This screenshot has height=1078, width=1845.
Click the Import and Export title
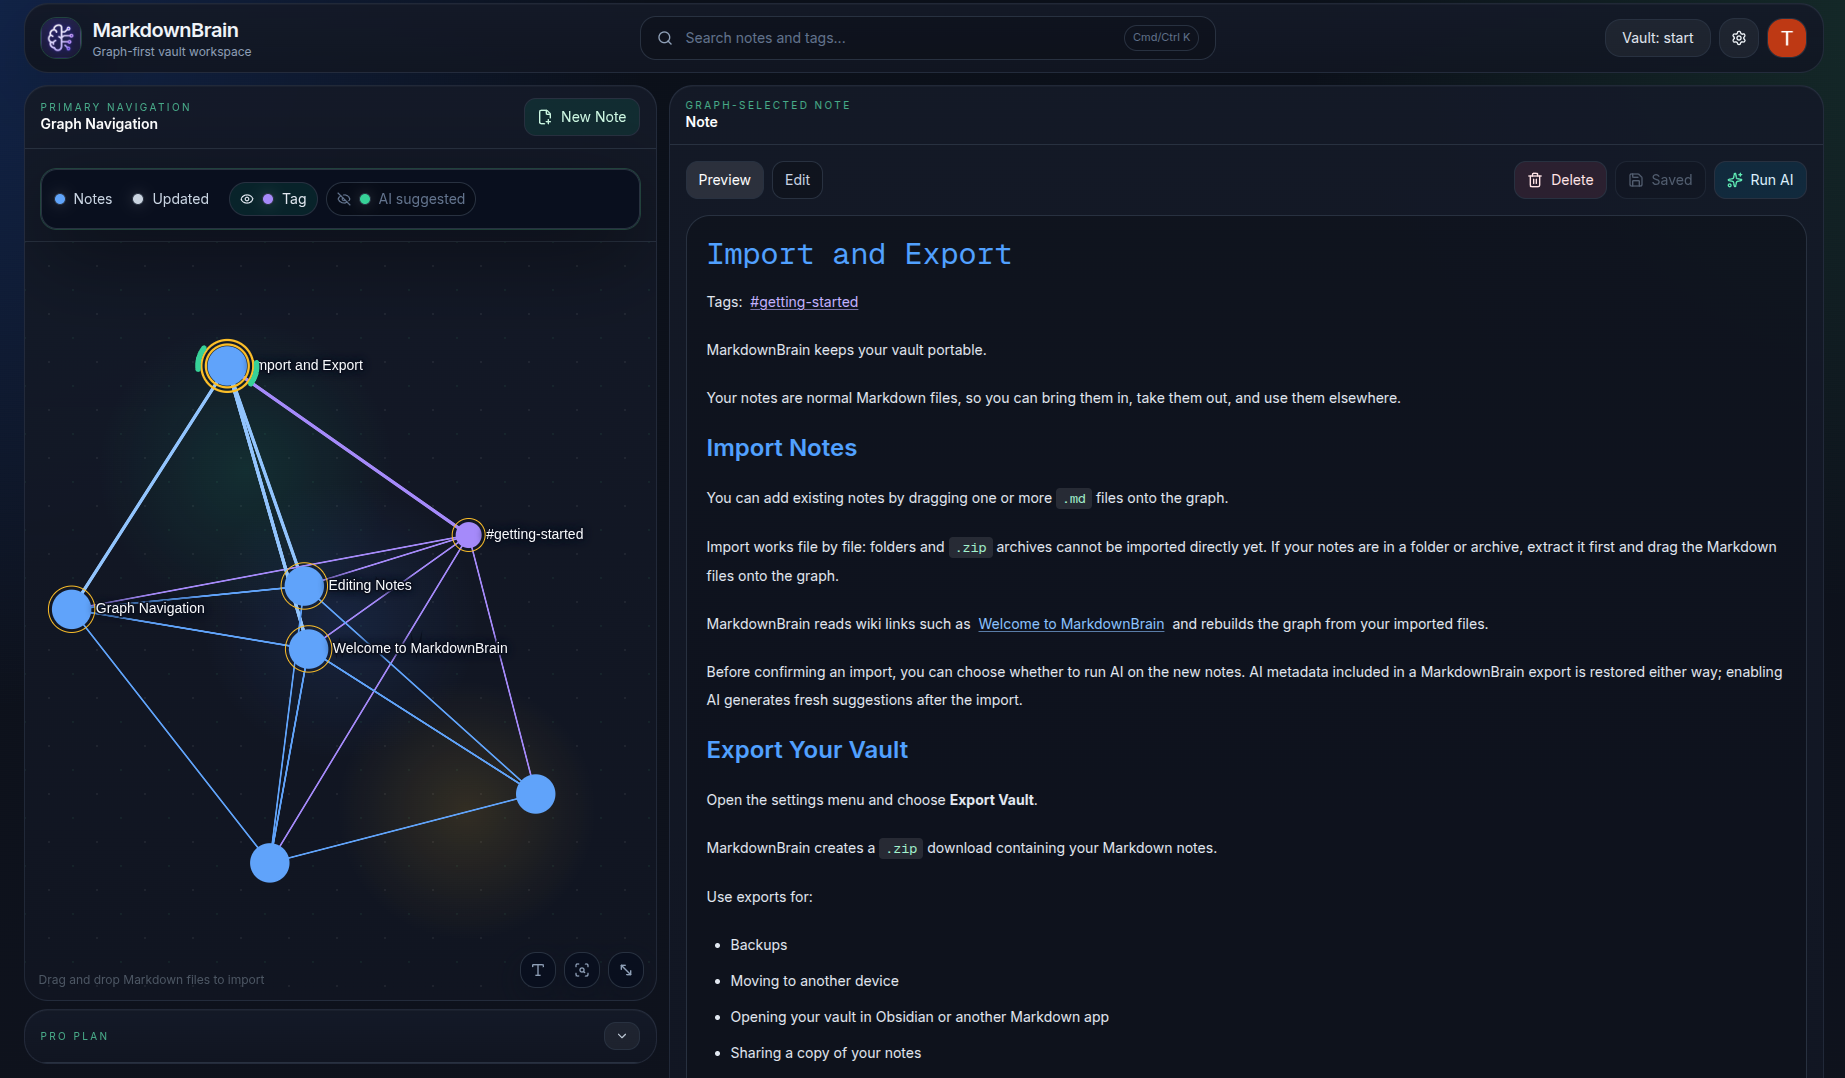point(859,254)
